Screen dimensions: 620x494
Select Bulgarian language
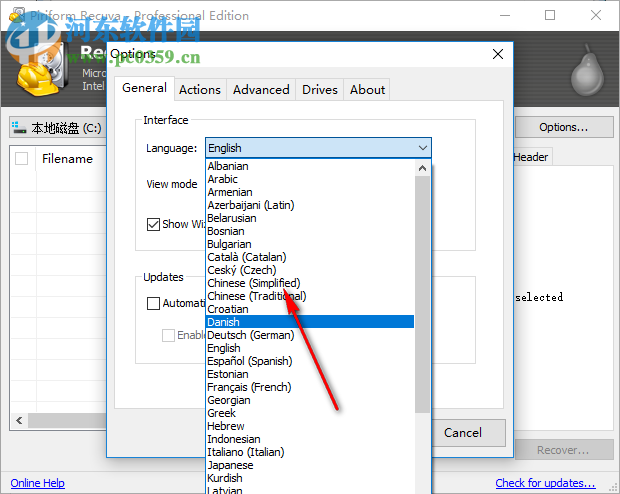pos(310,244)
